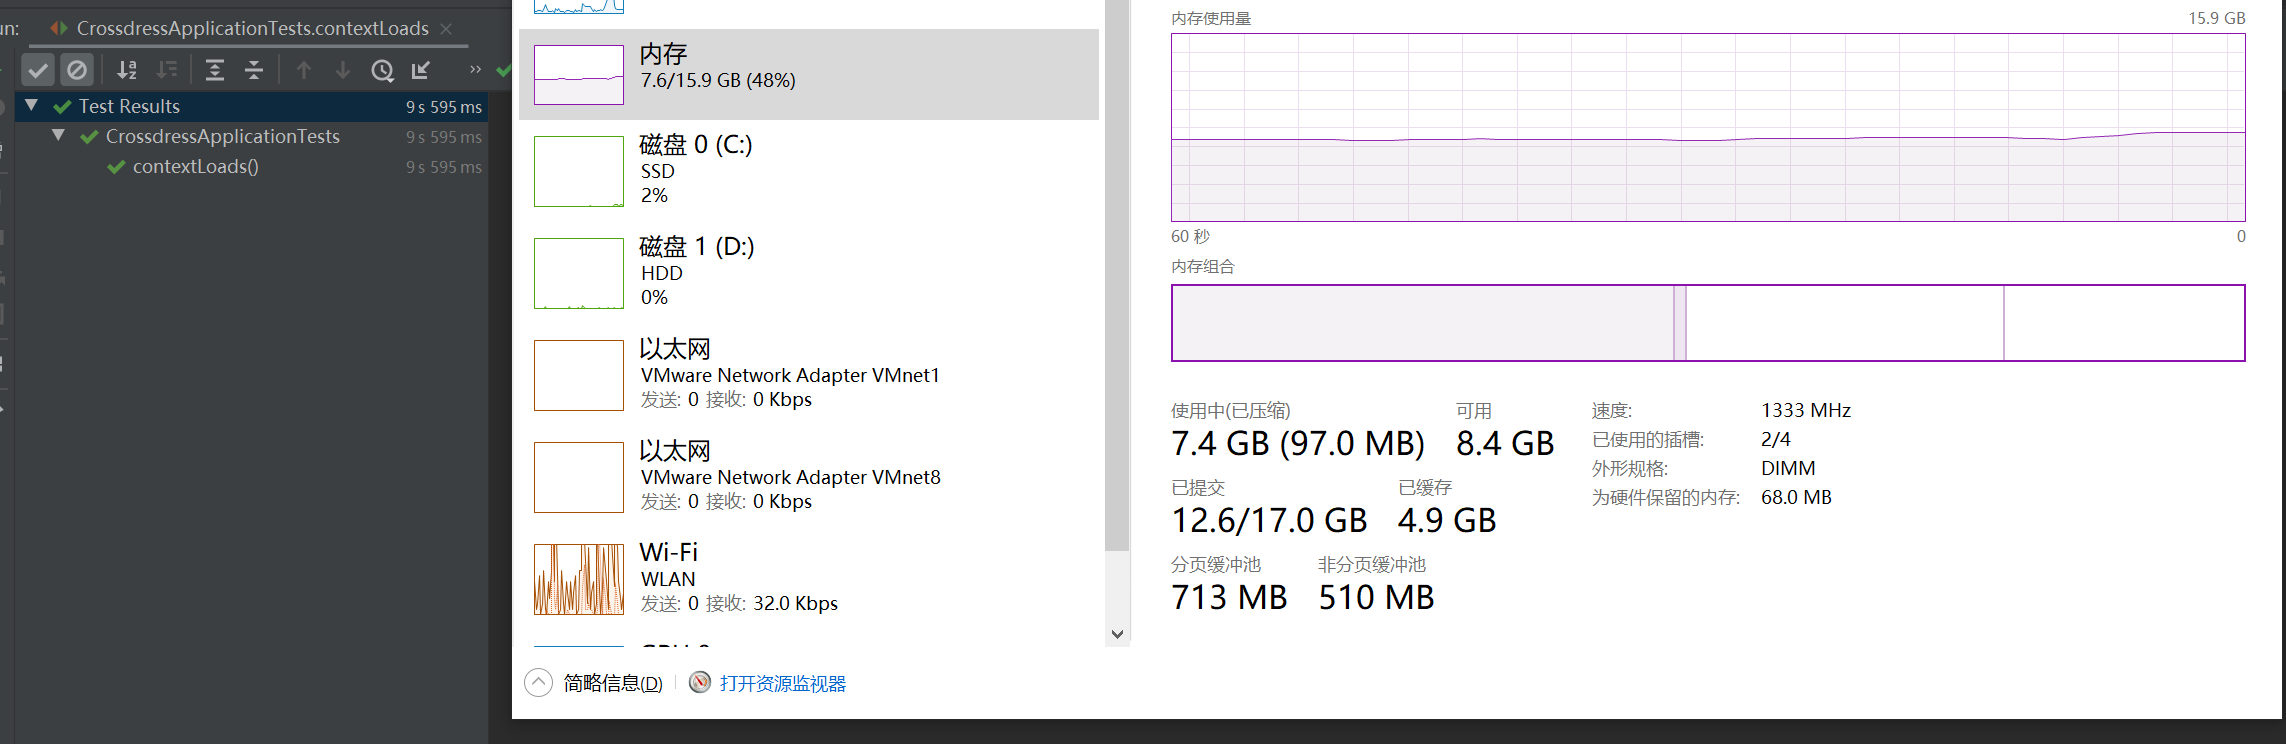This screenshot has width=2286, height=744.
Task: Expand all test nodes via Expand All icon
Action: pos(215,70)
